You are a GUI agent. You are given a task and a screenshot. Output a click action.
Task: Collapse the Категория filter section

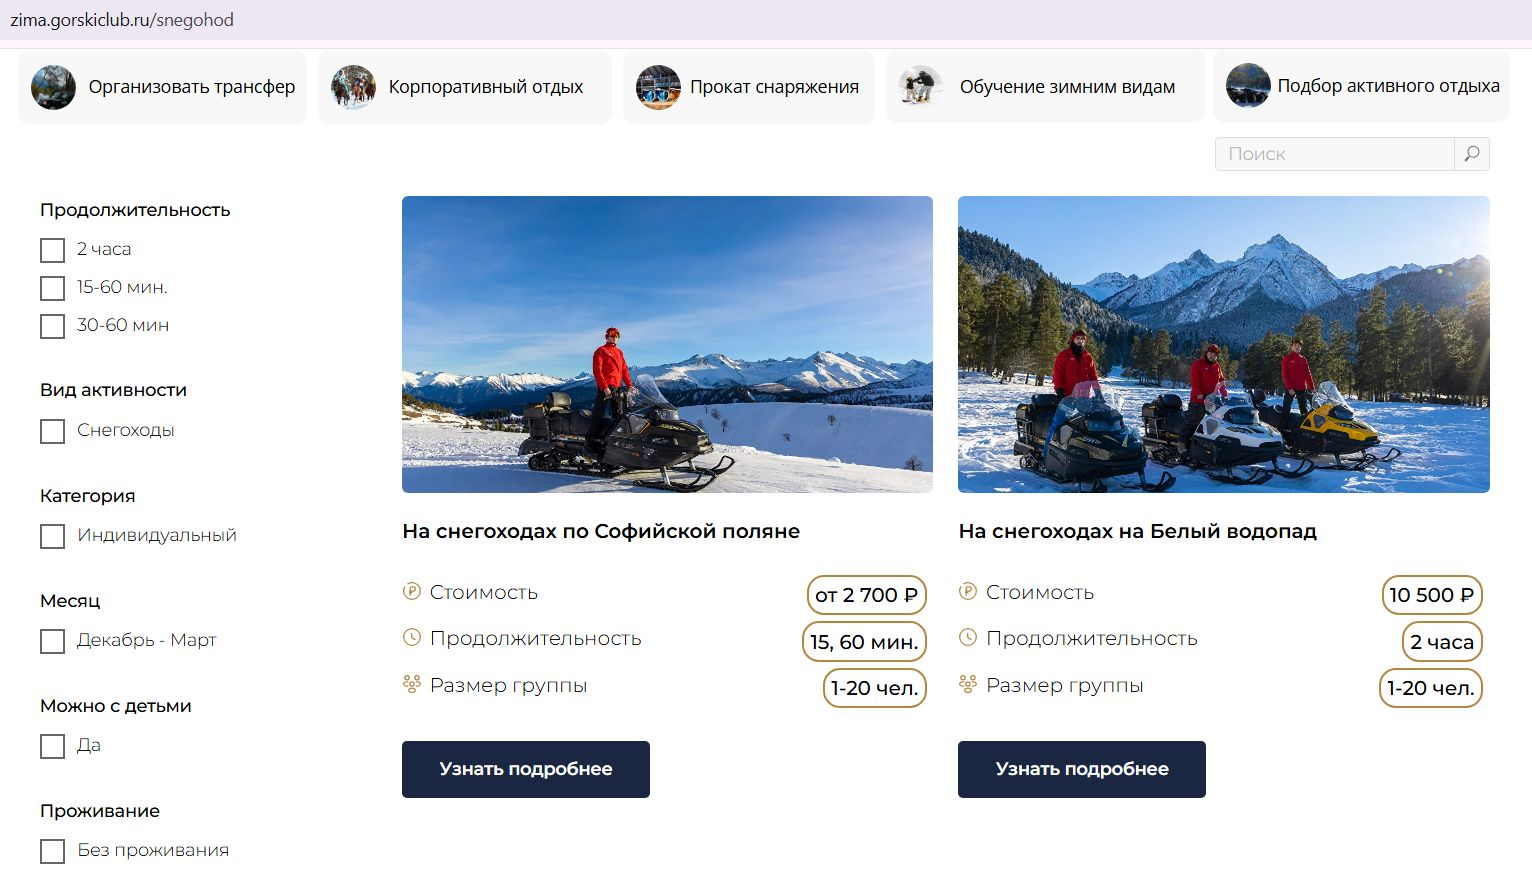(89, 495)
